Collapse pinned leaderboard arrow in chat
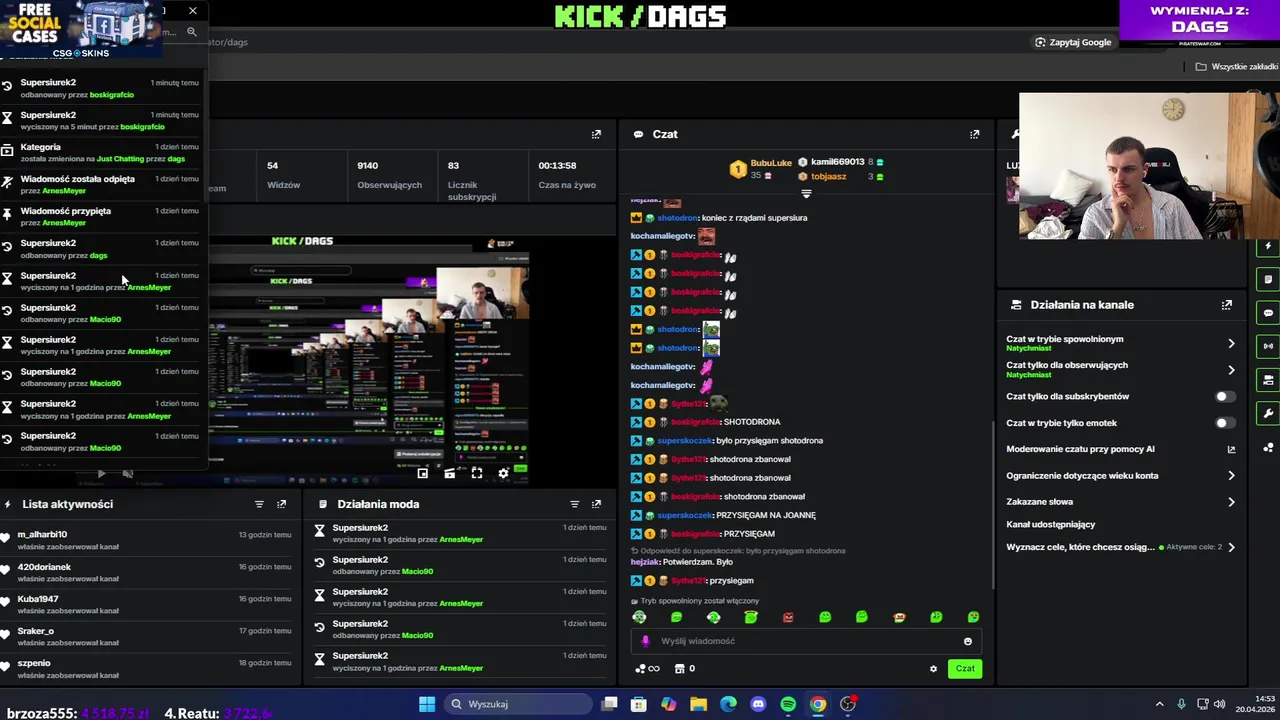Viewport: 1280px width, 720px height. 806,194
